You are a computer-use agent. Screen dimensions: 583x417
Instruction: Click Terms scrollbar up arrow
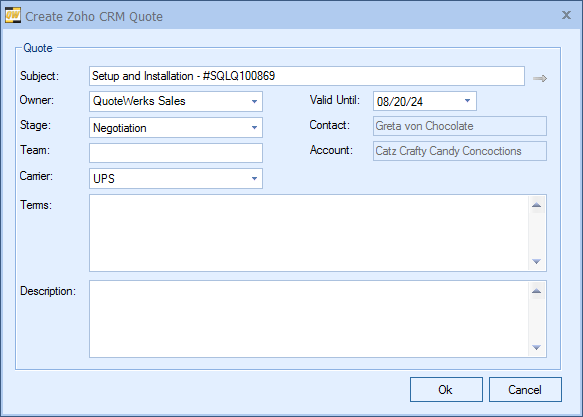tap(537, 205)
